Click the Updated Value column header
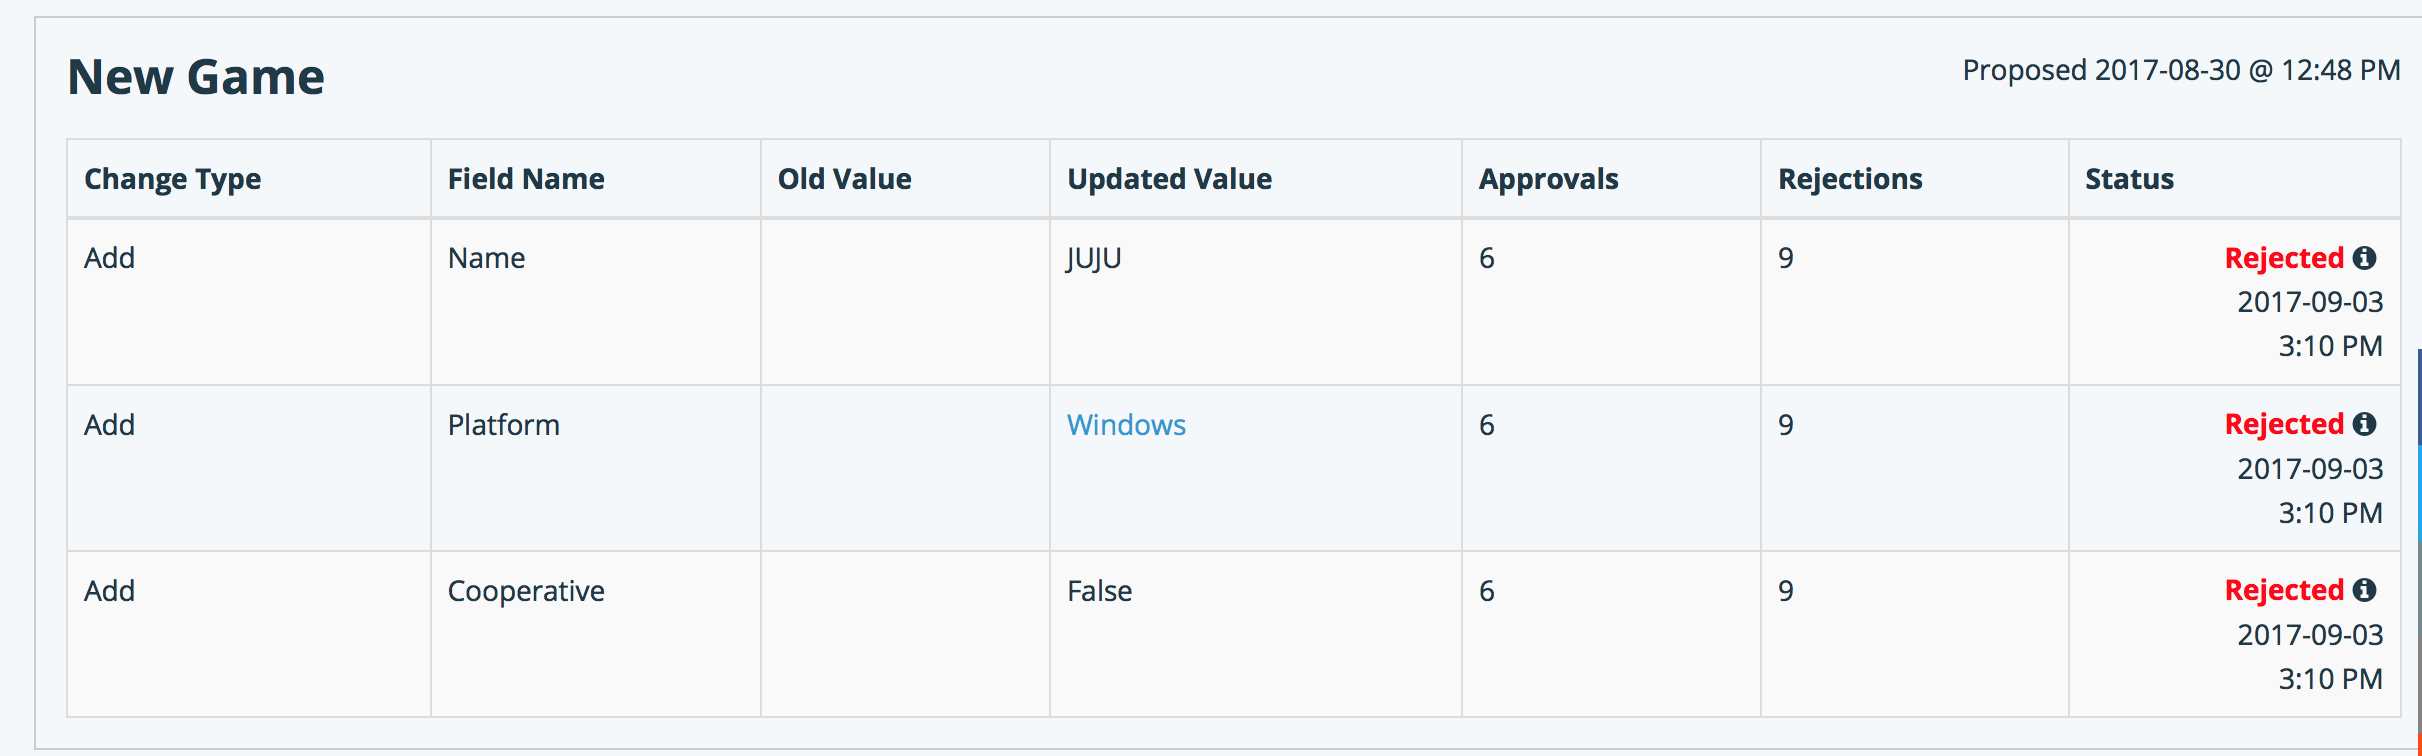The width and height of the screenshot is (2422, 756). click(x=1170, y=179)
